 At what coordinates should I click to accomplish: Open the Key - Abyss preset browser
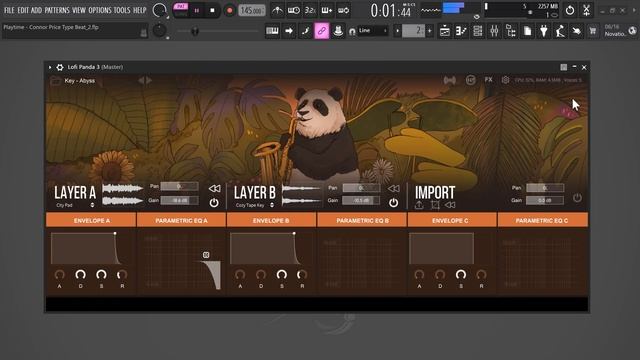[80, 81]
